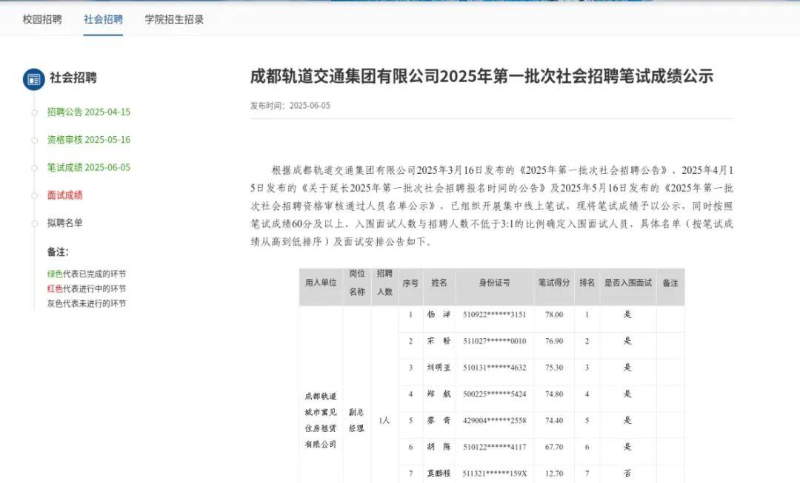
Task: Click the timeline dot beside 笔试成绩
Action: [x=34, y=168]
